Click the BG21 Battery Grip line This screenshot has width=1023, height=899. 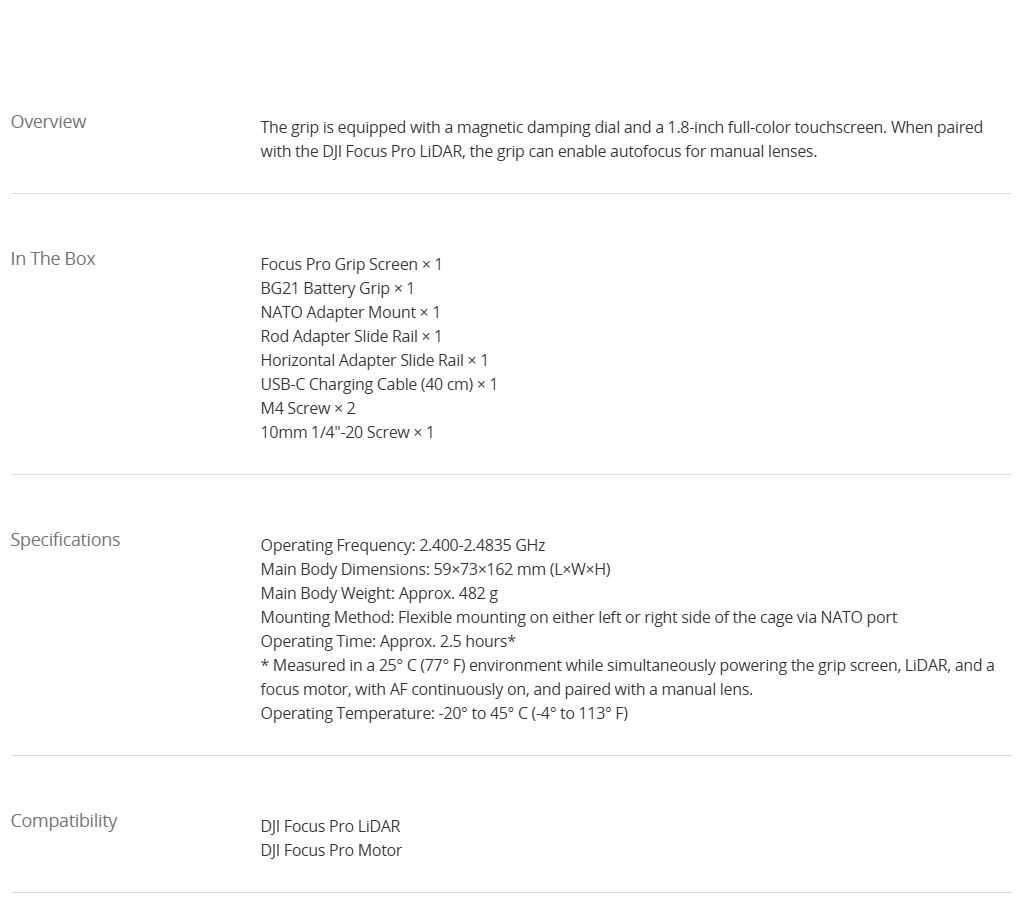pyautogui.click(x=337, y=288)
